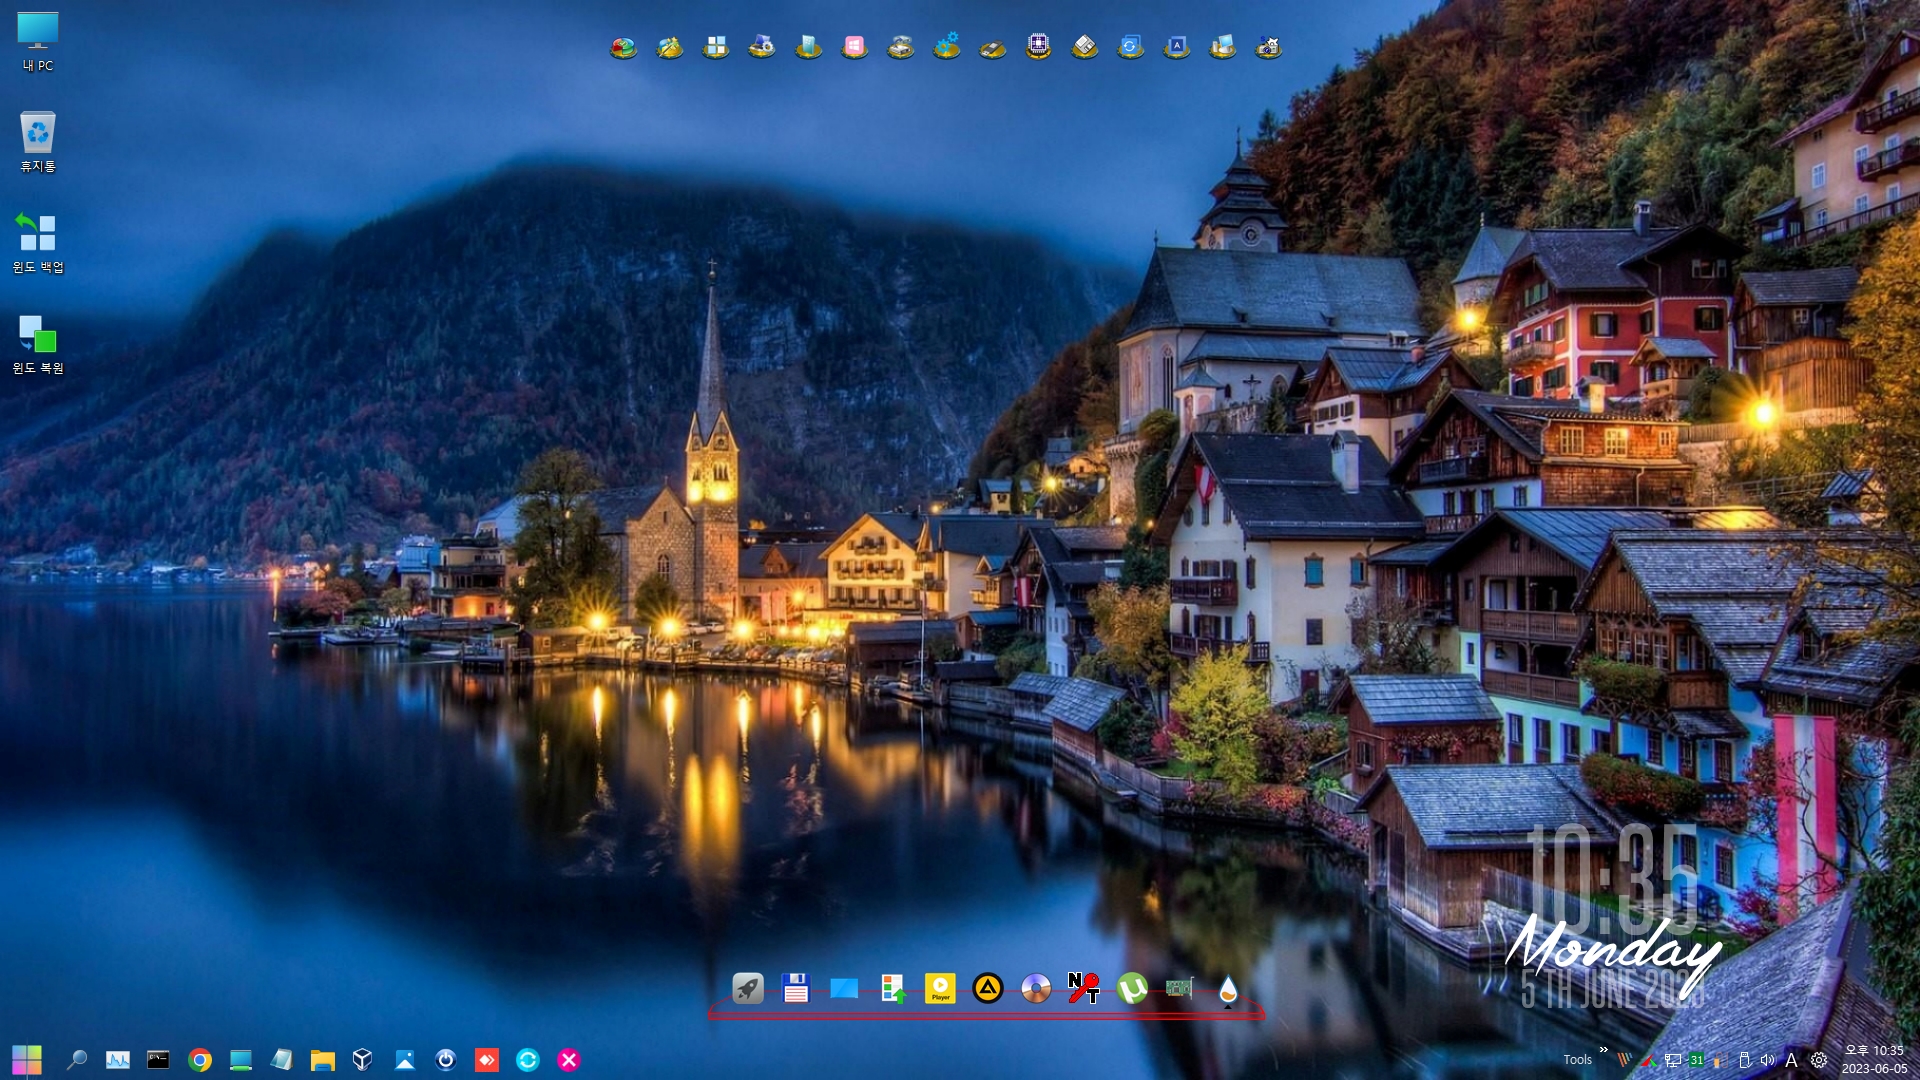Screen dimensions: 1920x1080
Task: Open uTorrent in the bottom dock
Action: (1132, 989)
